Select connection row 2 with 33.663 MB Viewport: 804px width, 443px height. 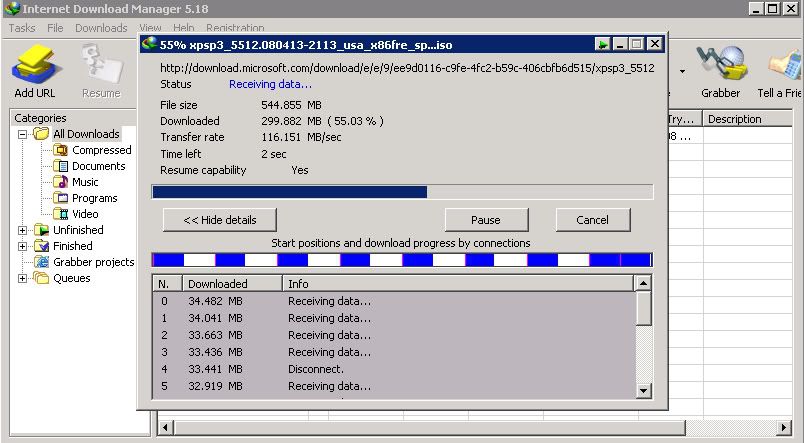394,335
